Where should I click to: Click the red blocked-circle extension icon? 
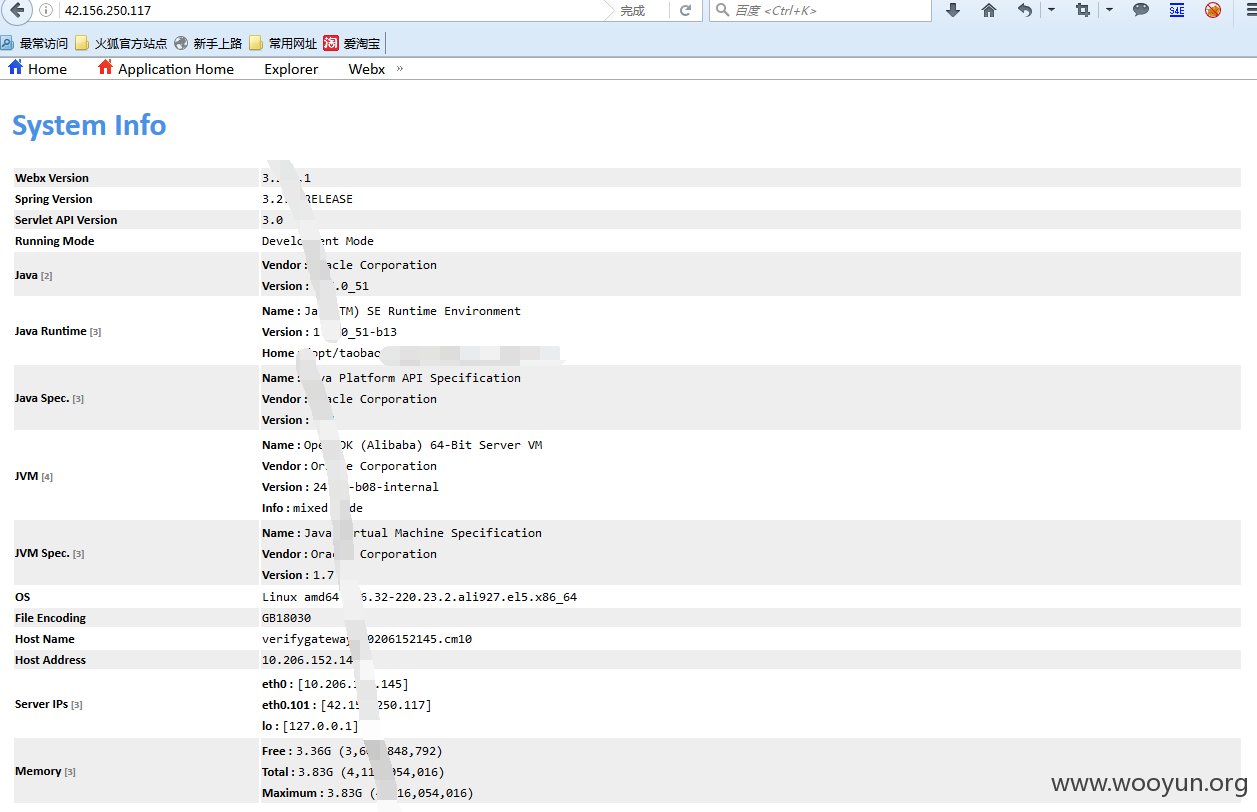pyautogui.click(x=1213, y=10)
